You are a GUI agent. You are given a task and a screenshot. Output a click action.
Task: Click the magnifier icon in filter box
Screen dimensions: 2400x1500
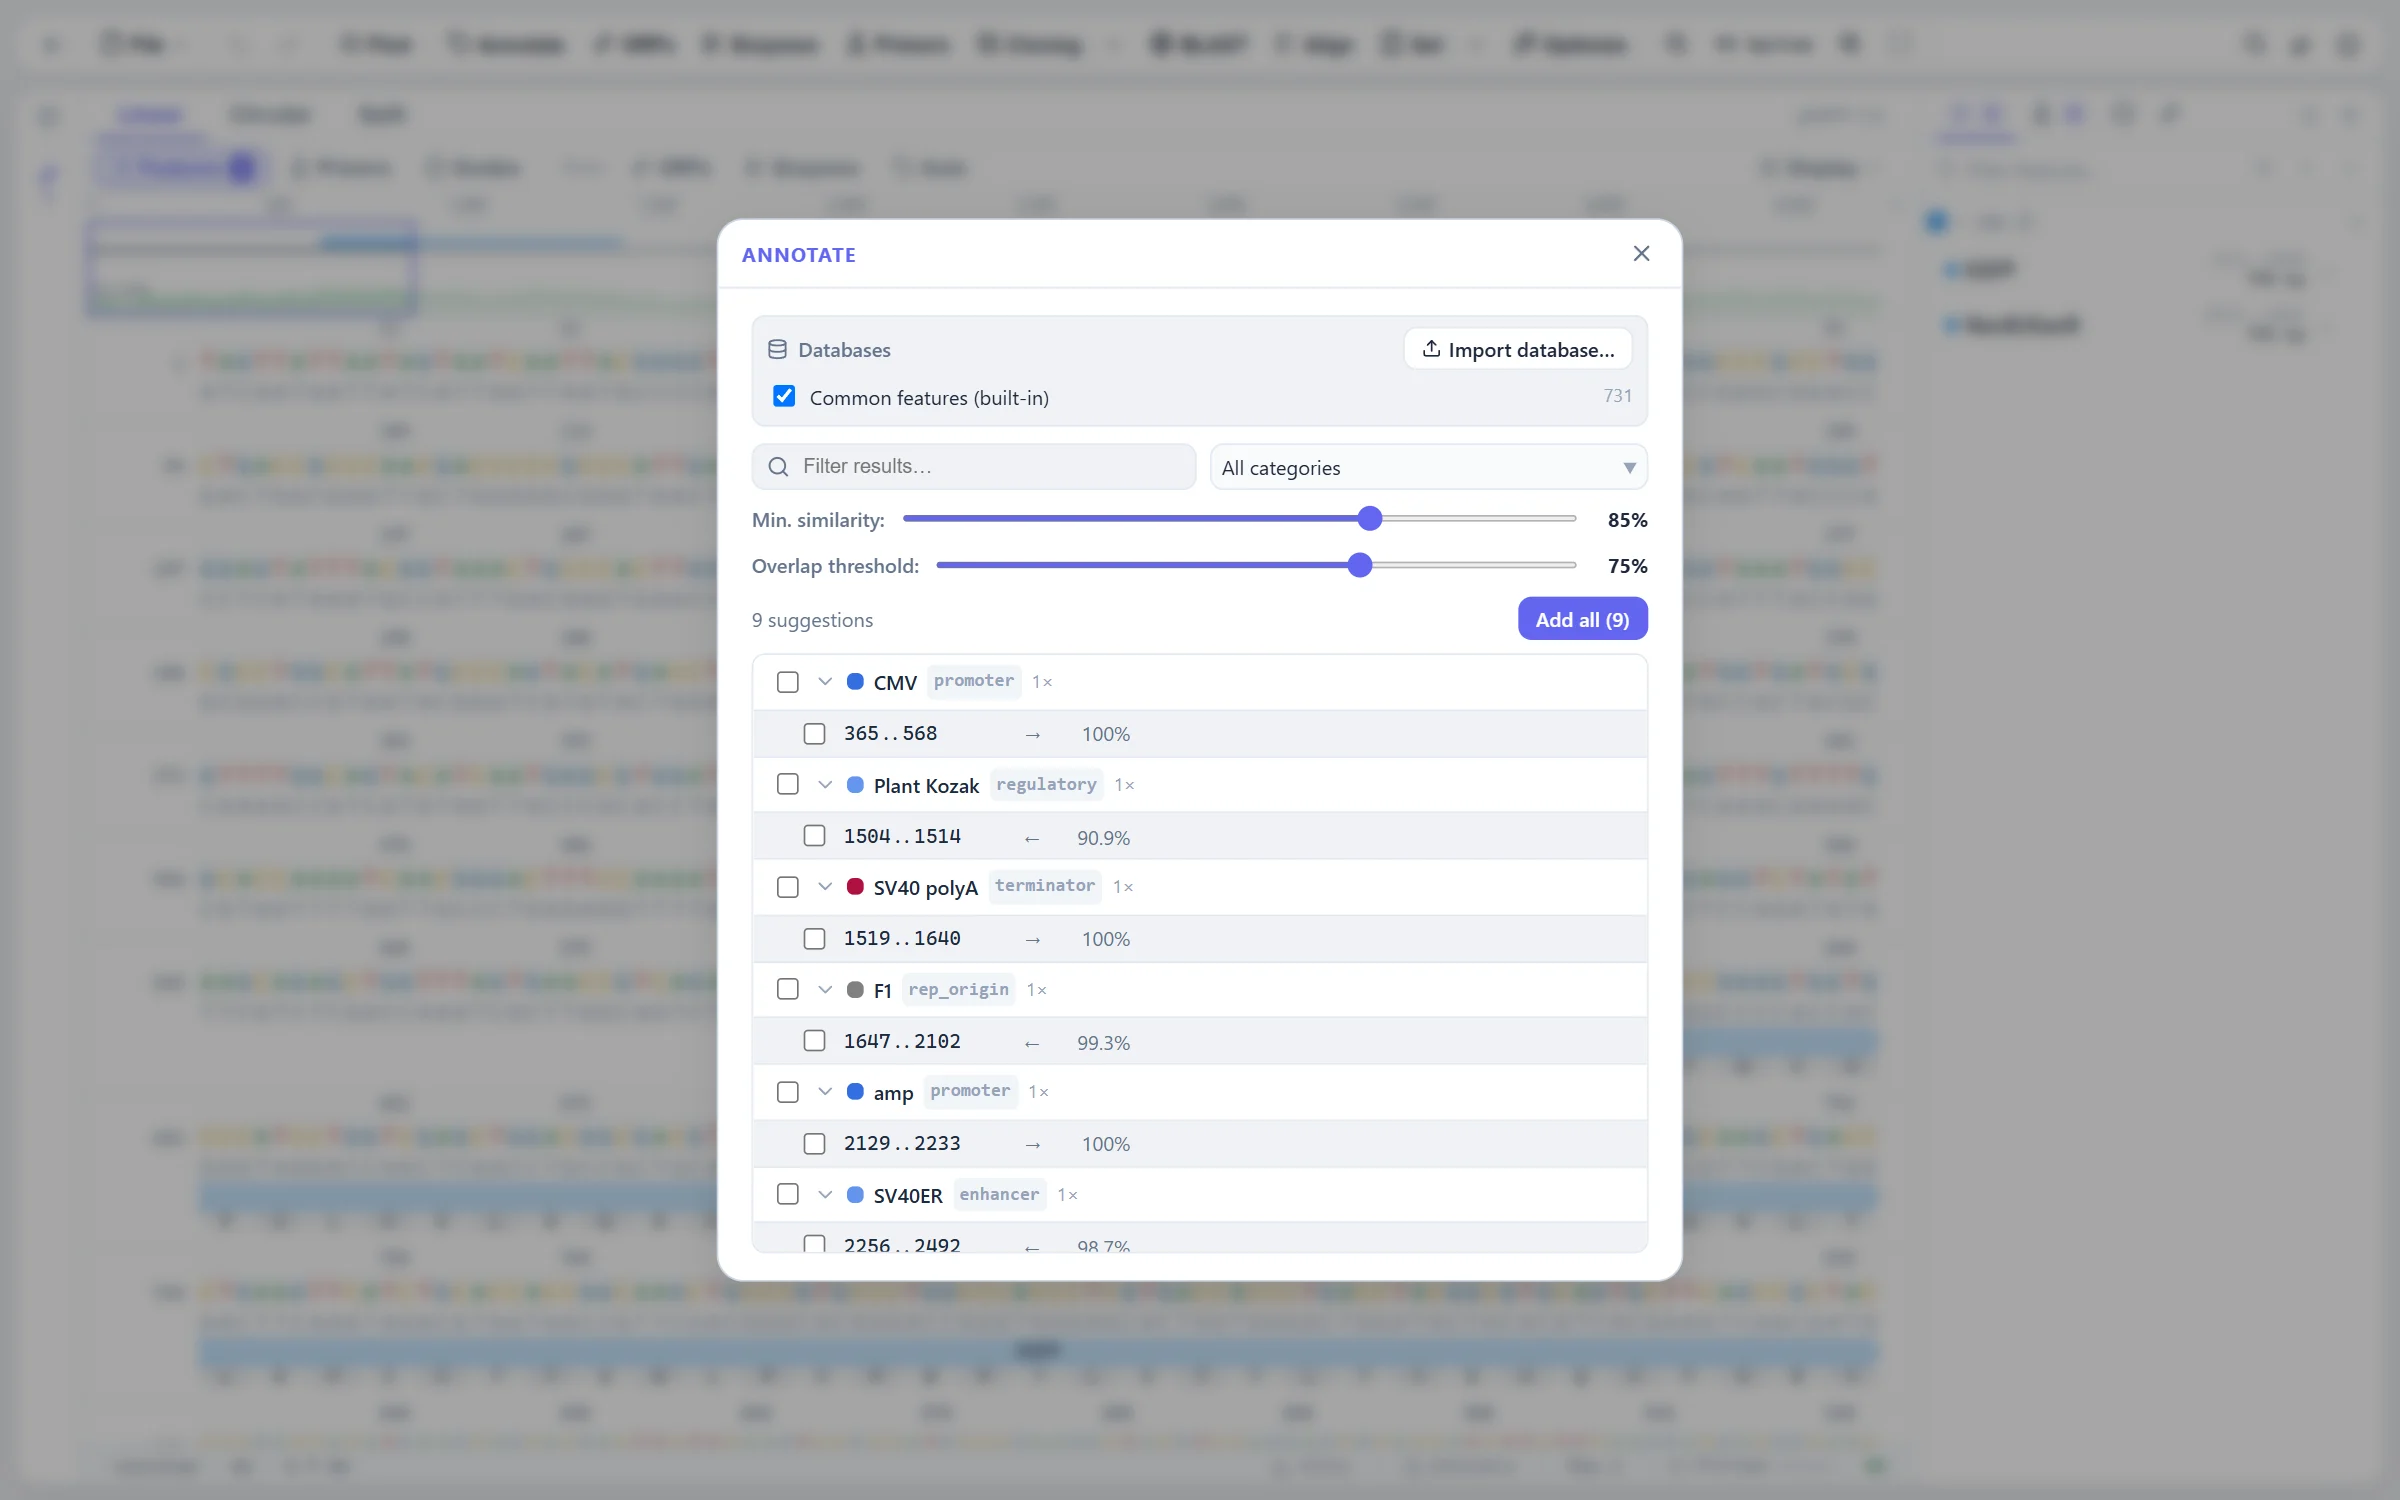(778, 467)
